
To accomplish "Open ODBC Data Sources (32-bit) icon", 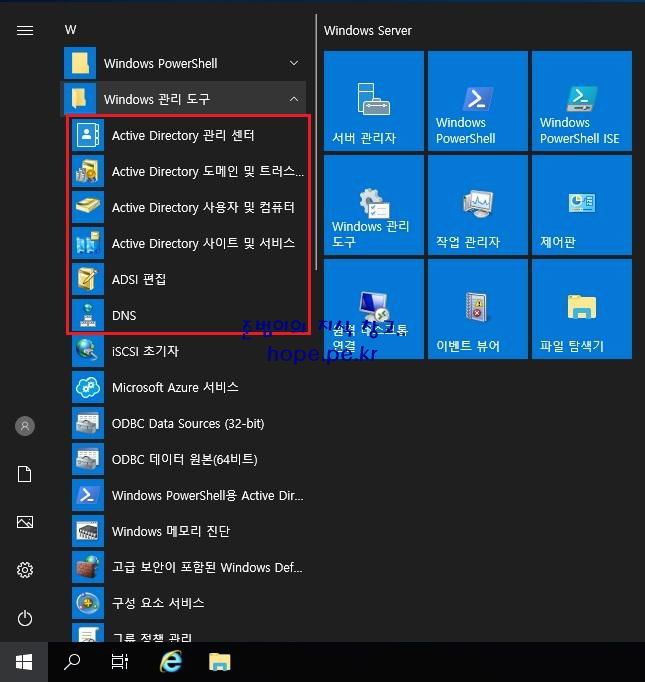I will coord(88,423).
